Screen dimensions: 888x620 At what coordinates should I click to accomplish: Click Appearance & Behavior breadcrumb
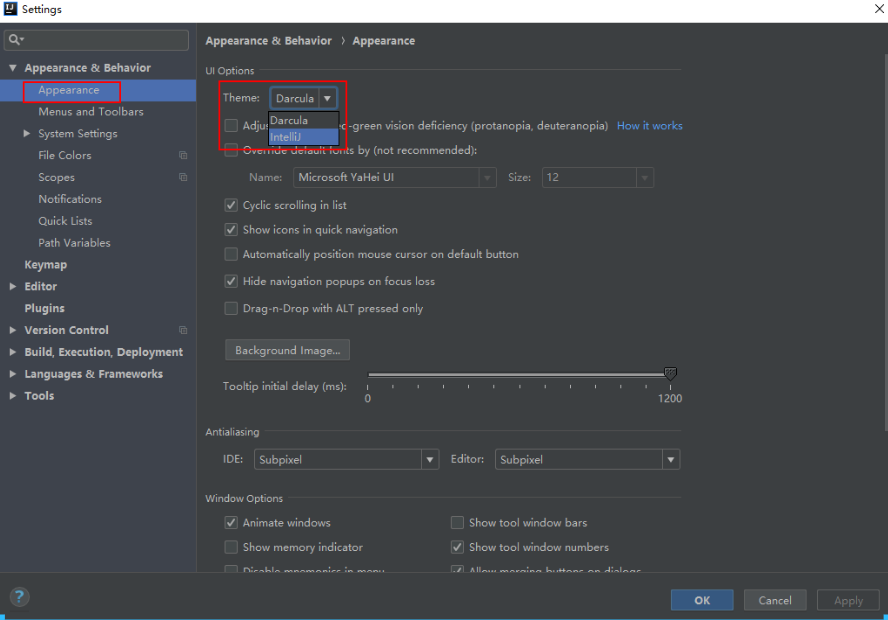(268, 41)
